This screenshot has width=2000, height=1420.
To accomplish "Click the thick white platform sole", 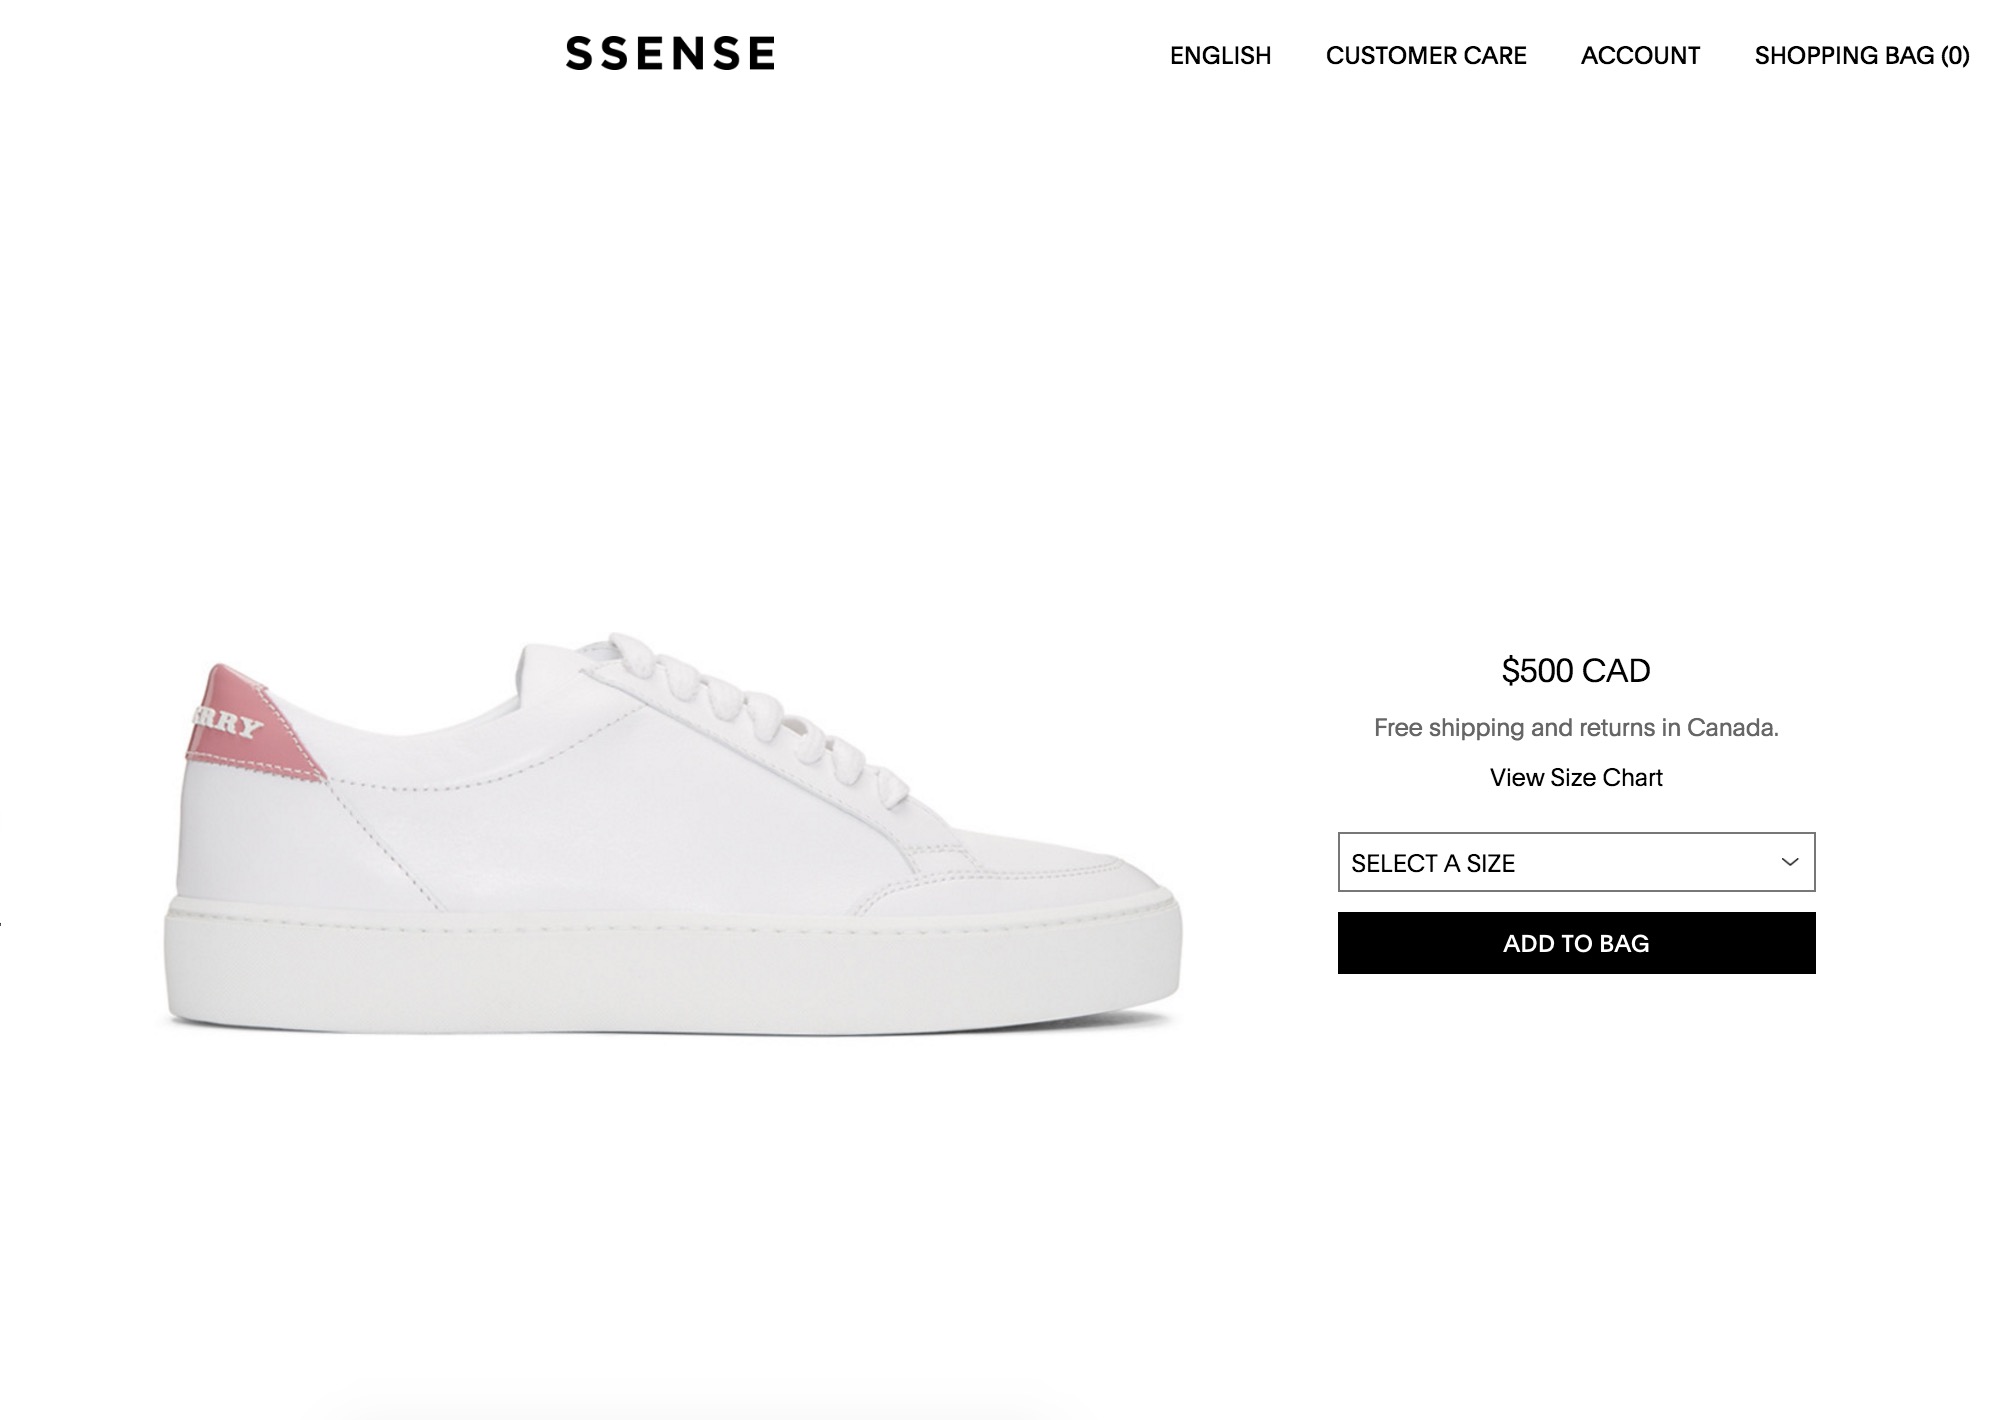I will point(670,965).
